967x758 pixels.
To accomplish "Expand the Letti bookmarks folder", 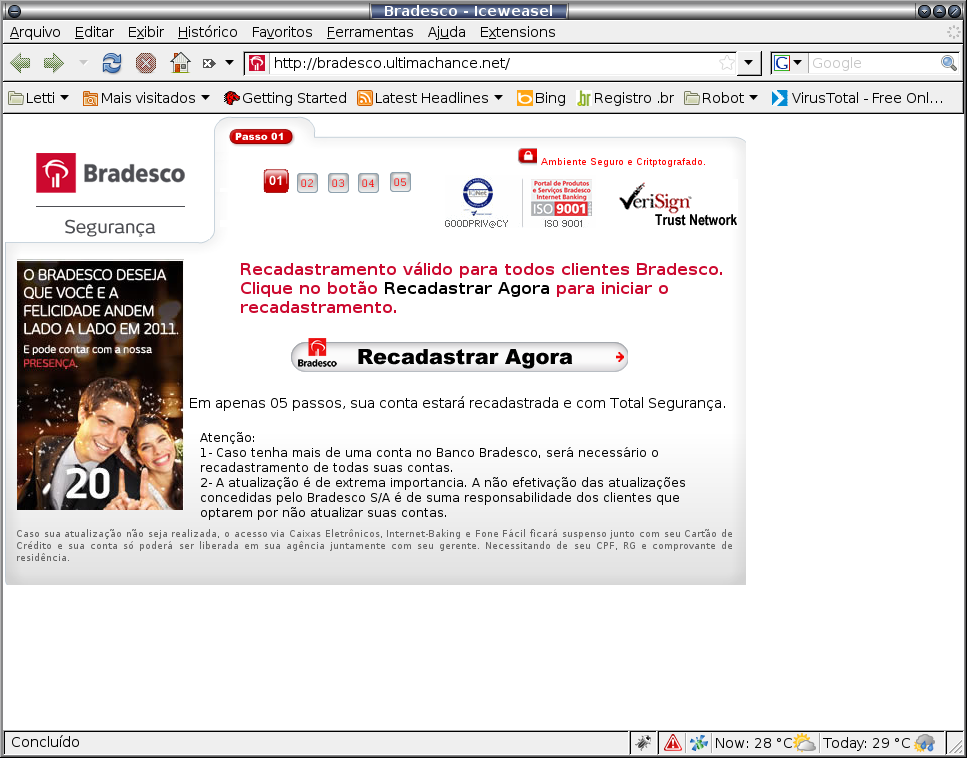I will pos(38,98).
